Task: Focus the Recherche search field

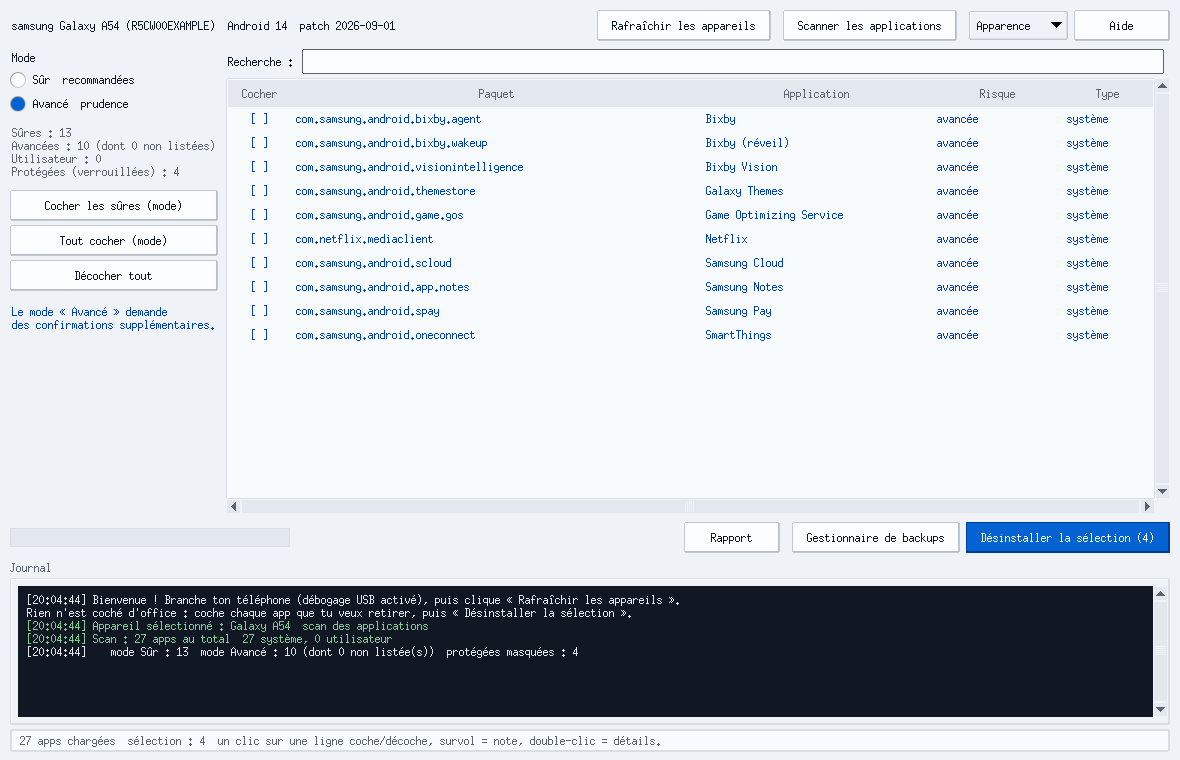Action: click(x=732, y=62)
